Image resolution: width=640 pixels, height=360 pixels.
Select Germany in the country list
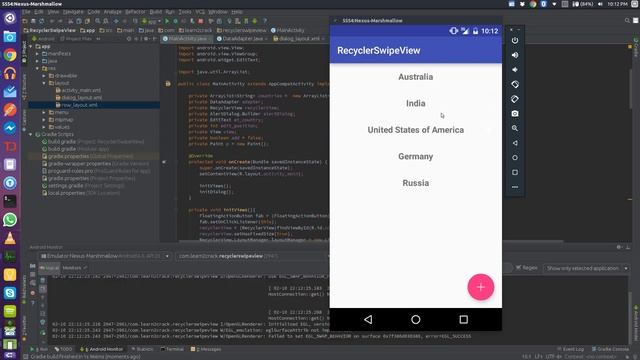(x=416, y=156)
